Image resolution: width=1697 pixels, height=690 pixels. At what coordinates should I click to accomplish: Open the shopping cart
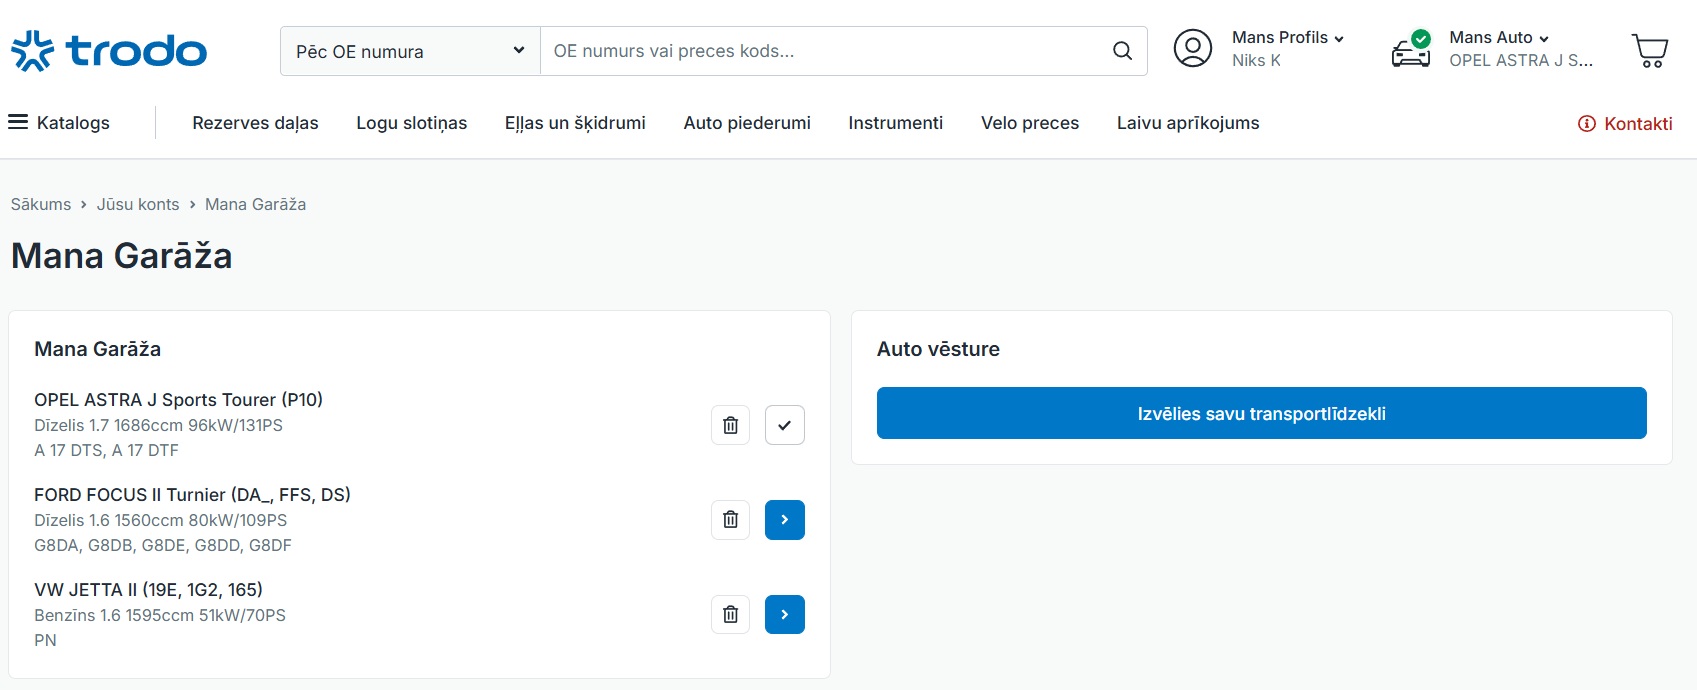click(1649, 50)
